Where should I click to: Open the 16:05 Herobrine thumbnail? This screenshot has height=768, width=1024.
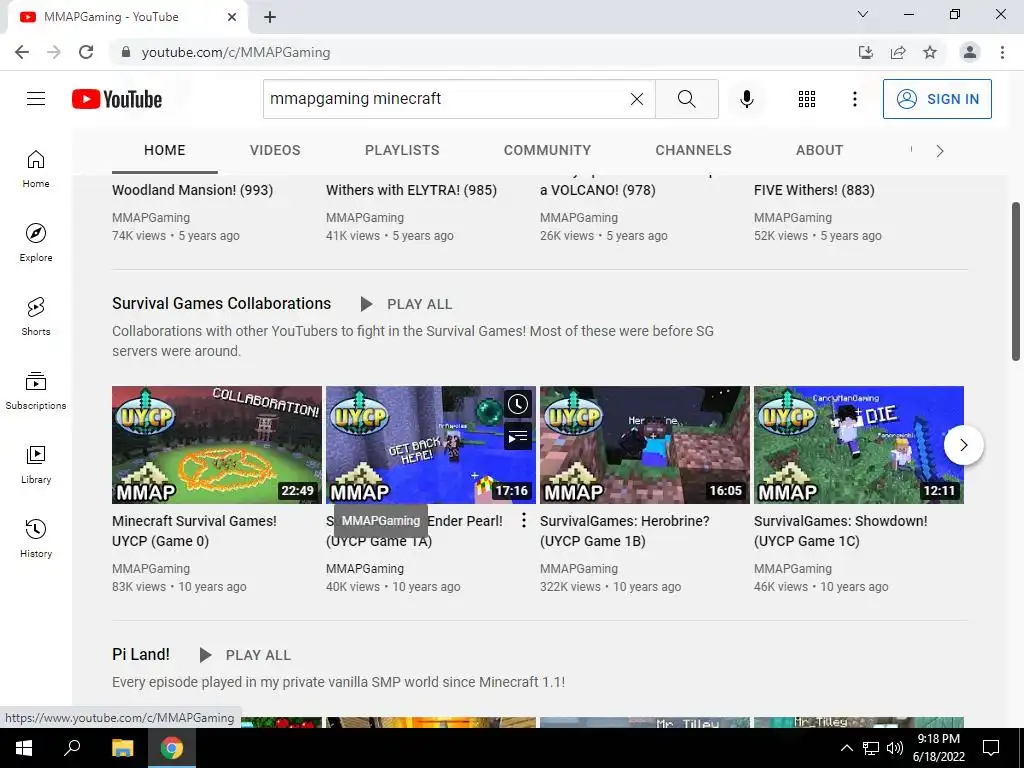click(645, 445)
